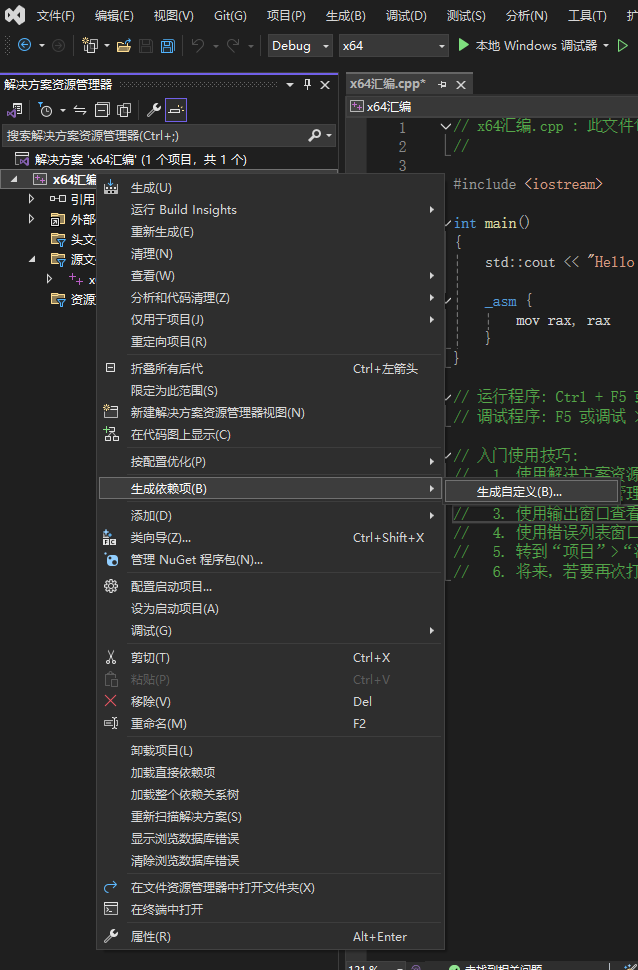Open the 编辑(E) menu
The image size is (638, 970).
point(114,15)
